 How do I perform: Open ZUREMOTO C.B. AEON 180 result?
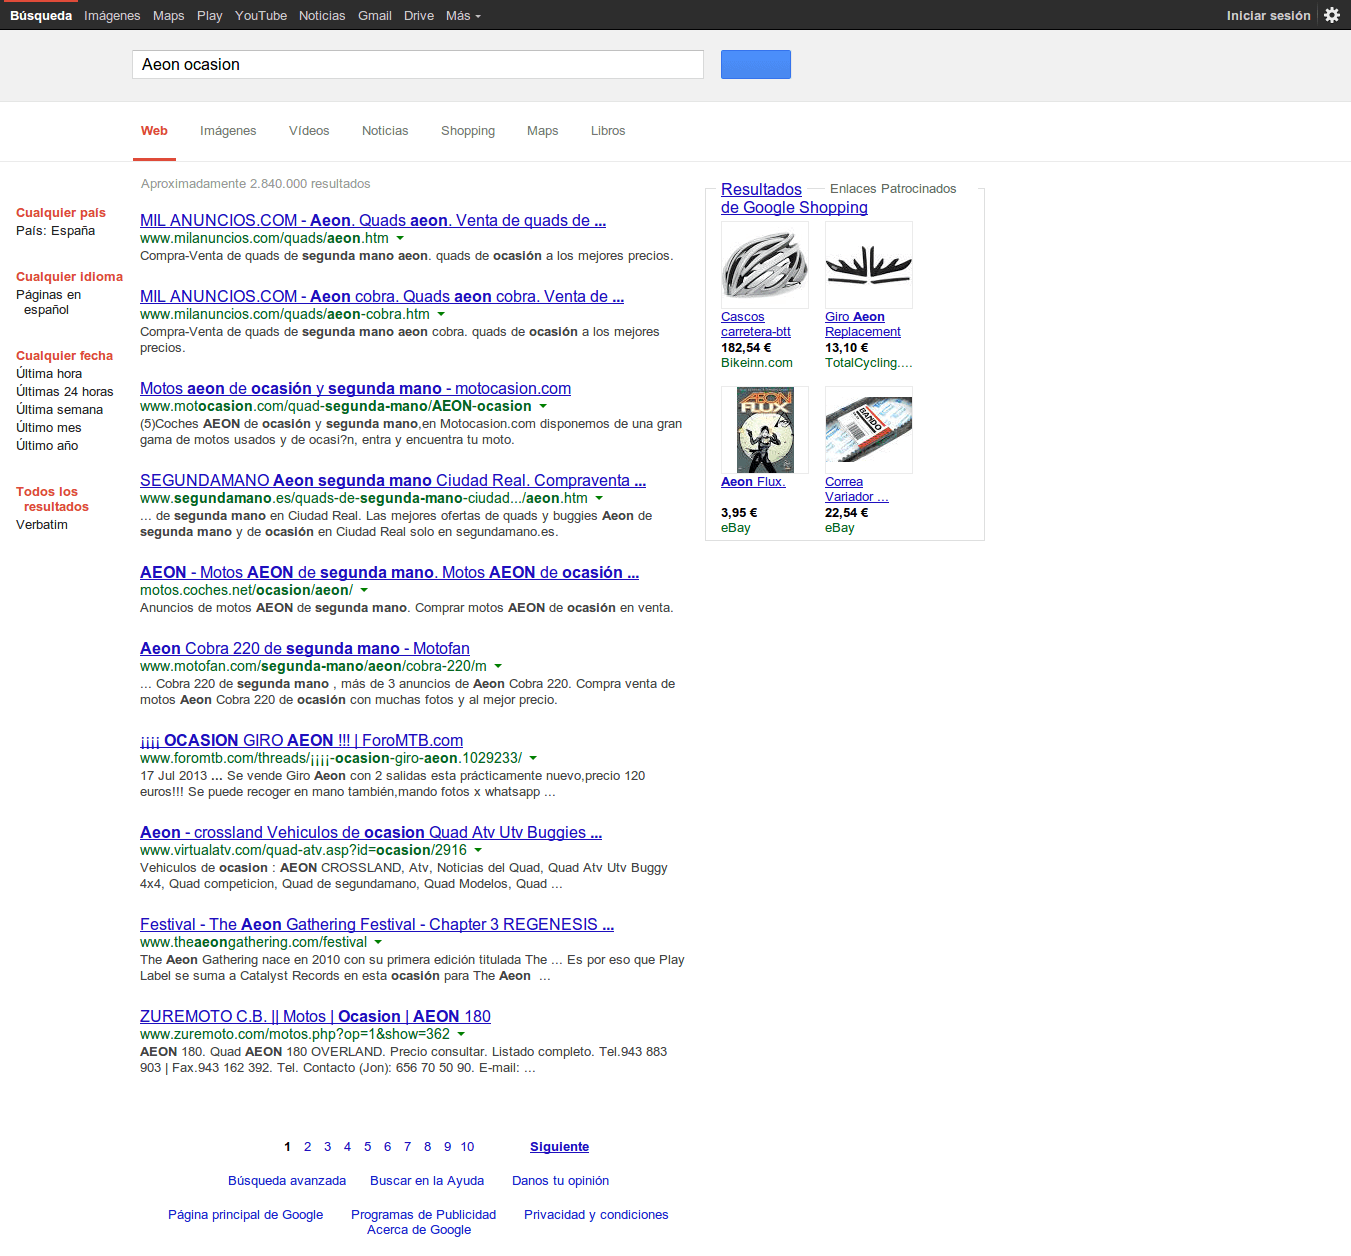tap(315, 1016)
